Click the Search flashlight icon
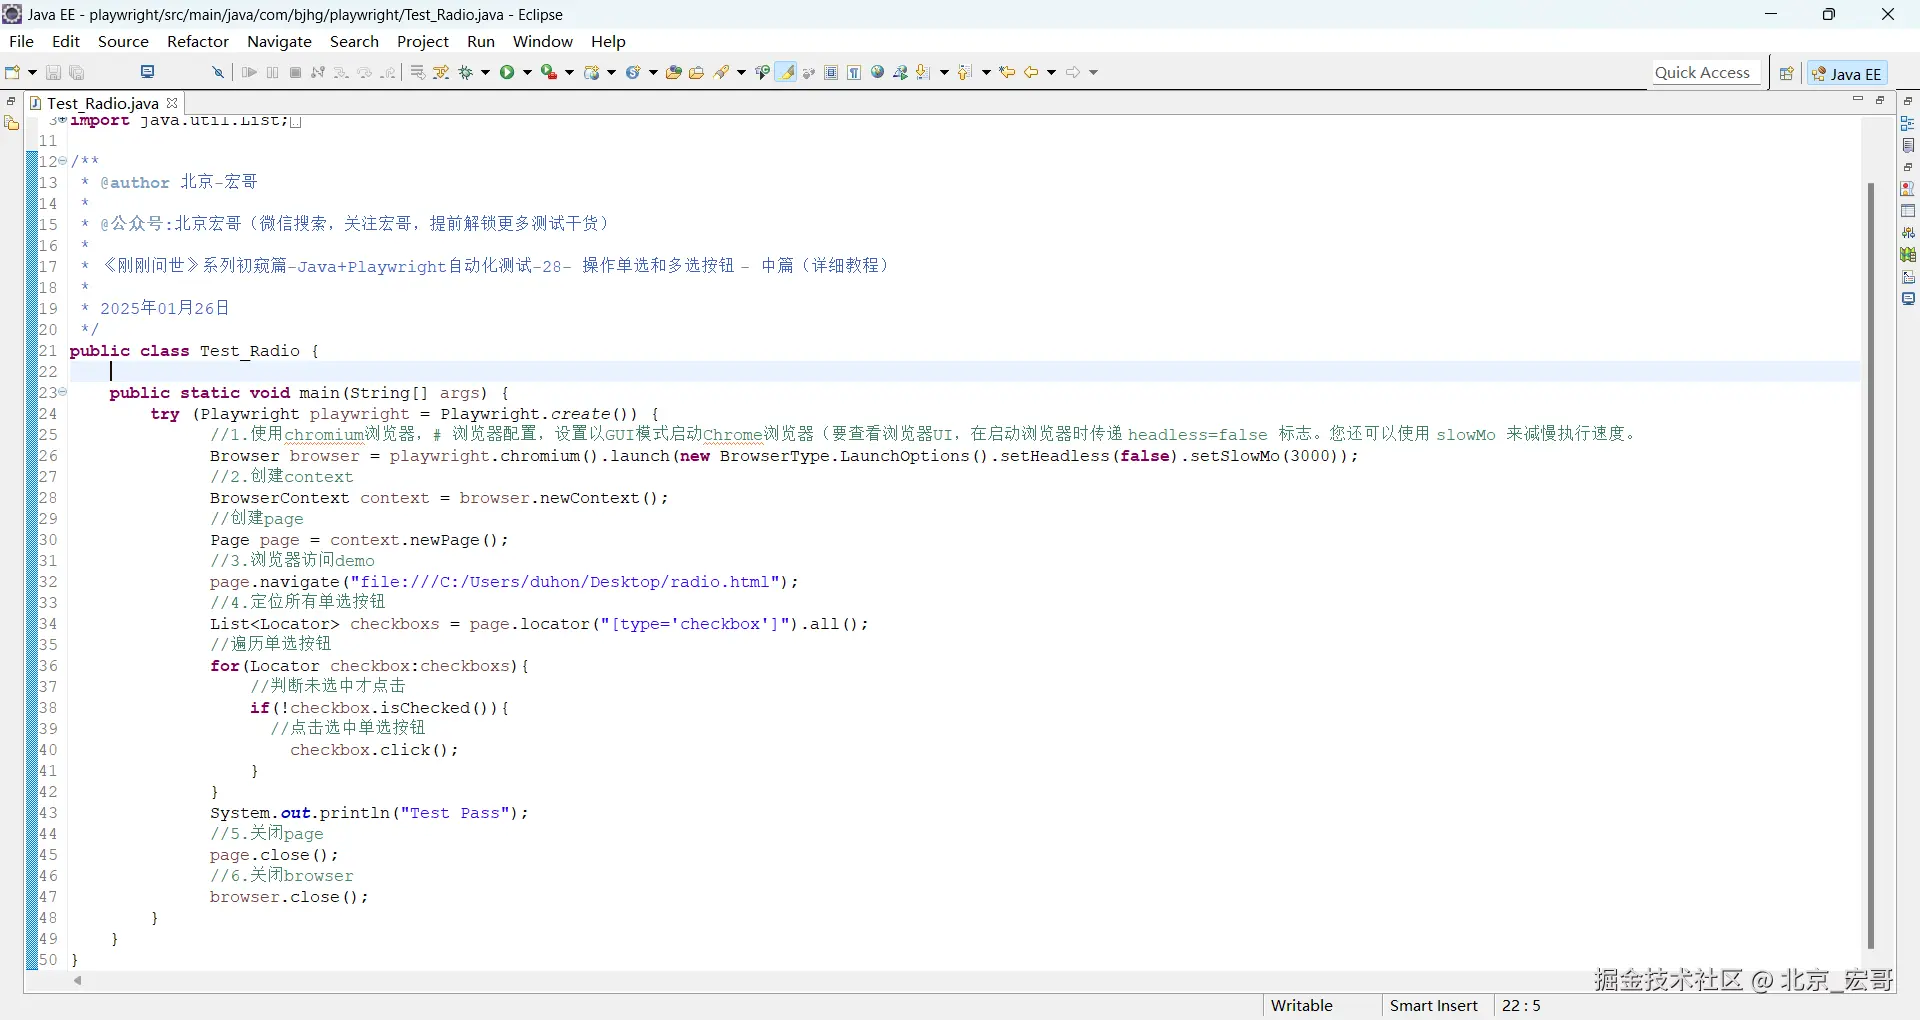This screenshot has height=1020, width=1920. pos(721,72)
